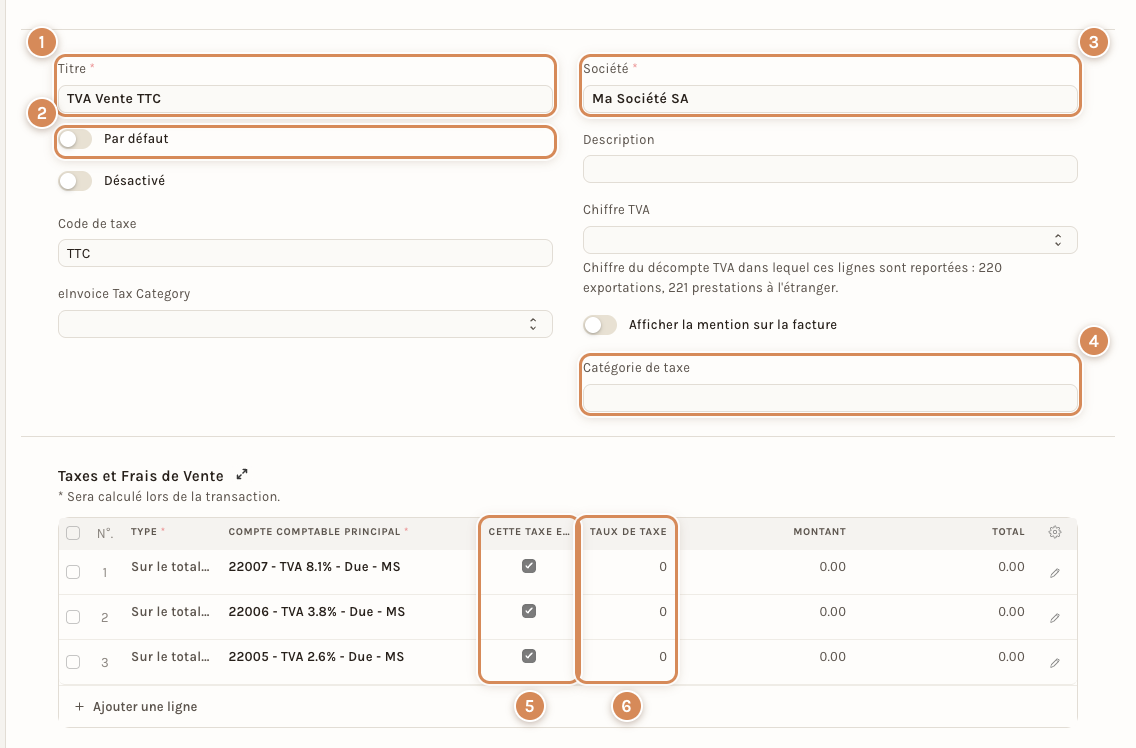Edit row 1 with pencil icon
The height and width of the screenshot is (748, 1136).
click(1055, 573)
